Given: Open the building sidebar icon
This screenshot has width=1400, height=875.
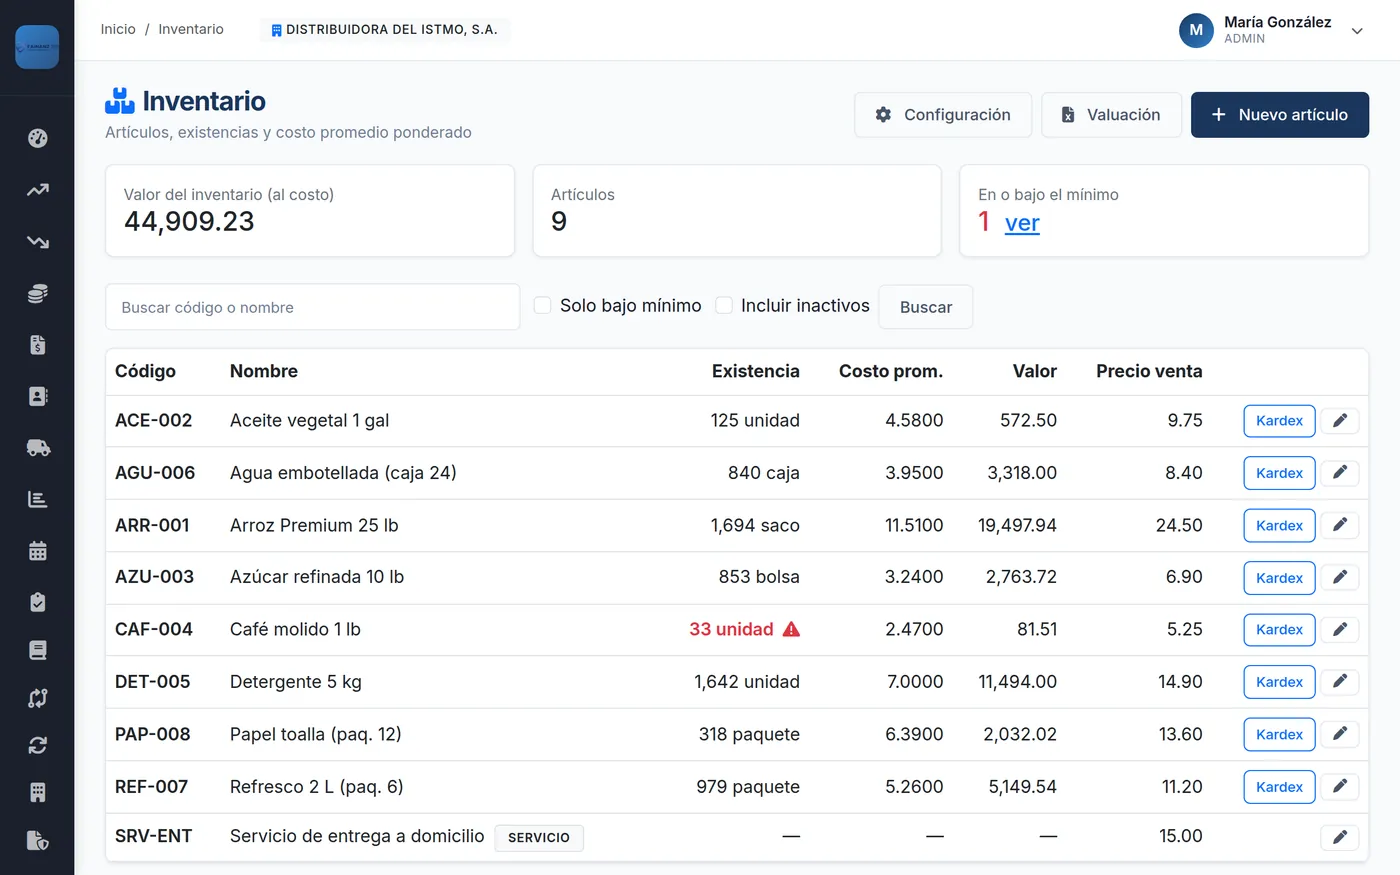Looking at the screenshot, I should [38, 793].
